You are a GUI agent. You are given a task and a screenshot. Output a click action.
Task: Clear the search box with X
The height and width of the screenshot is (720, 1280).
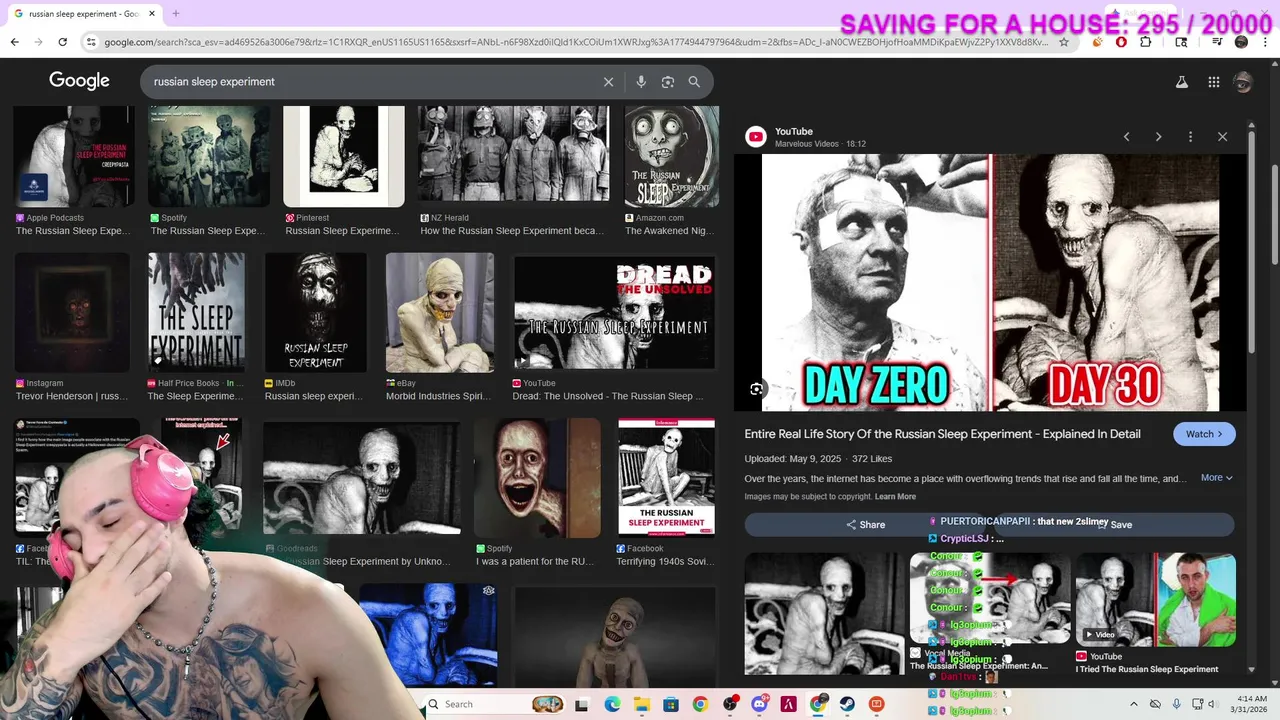pyautogui.click(x=608, y=82)
